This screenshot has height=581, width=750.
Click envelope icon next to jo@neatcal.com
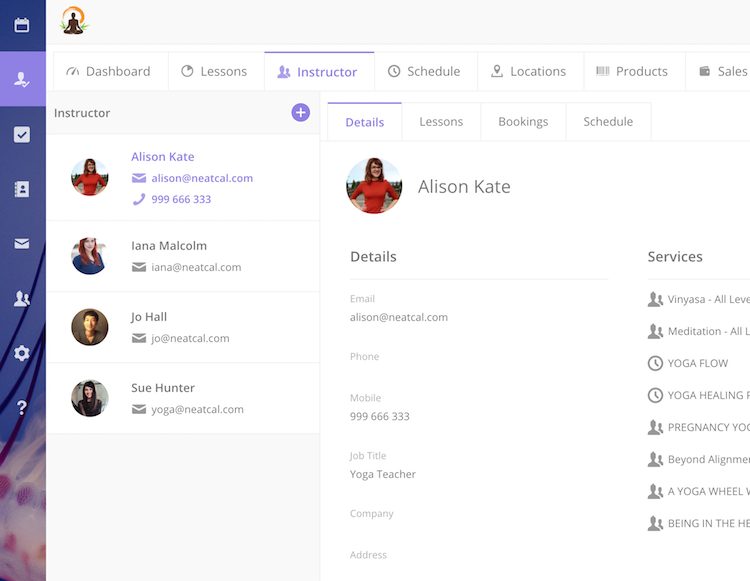coord(139,339)
